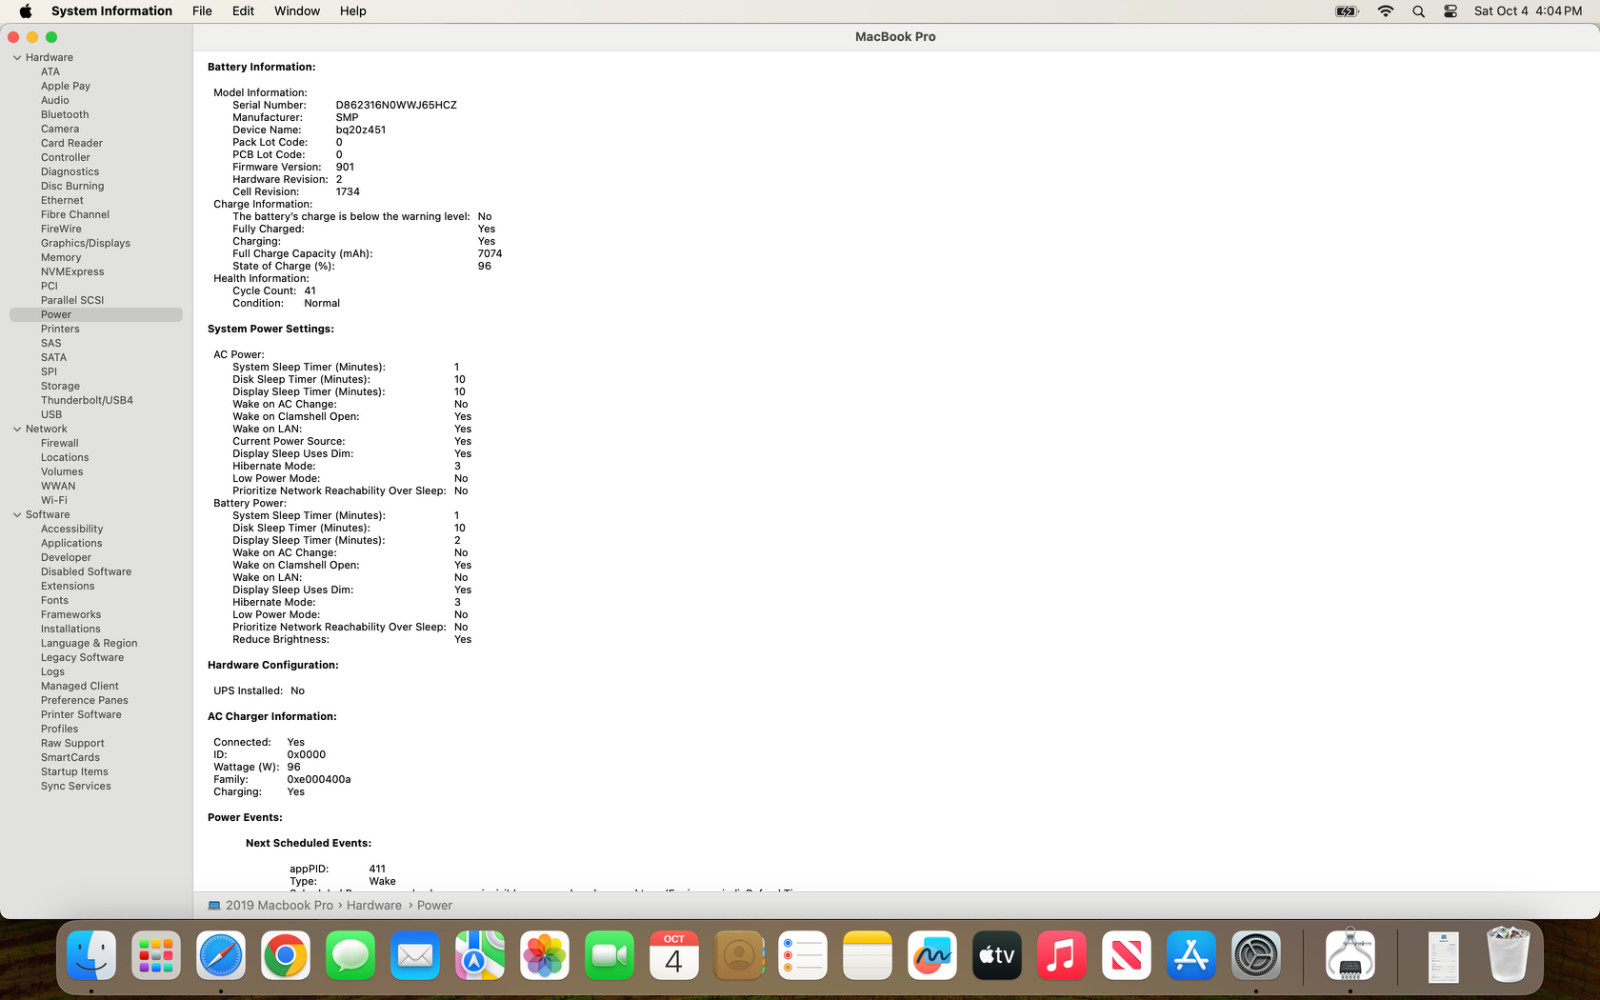Click the Cycle Count value 41

pos(310,291)
